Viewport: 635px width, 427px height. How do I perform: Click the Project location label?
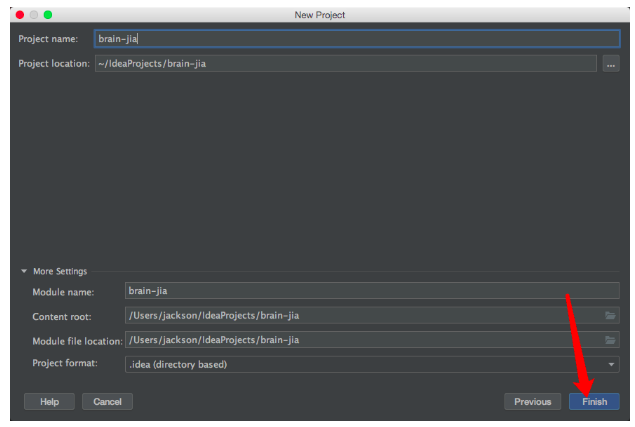coord(54,64)
